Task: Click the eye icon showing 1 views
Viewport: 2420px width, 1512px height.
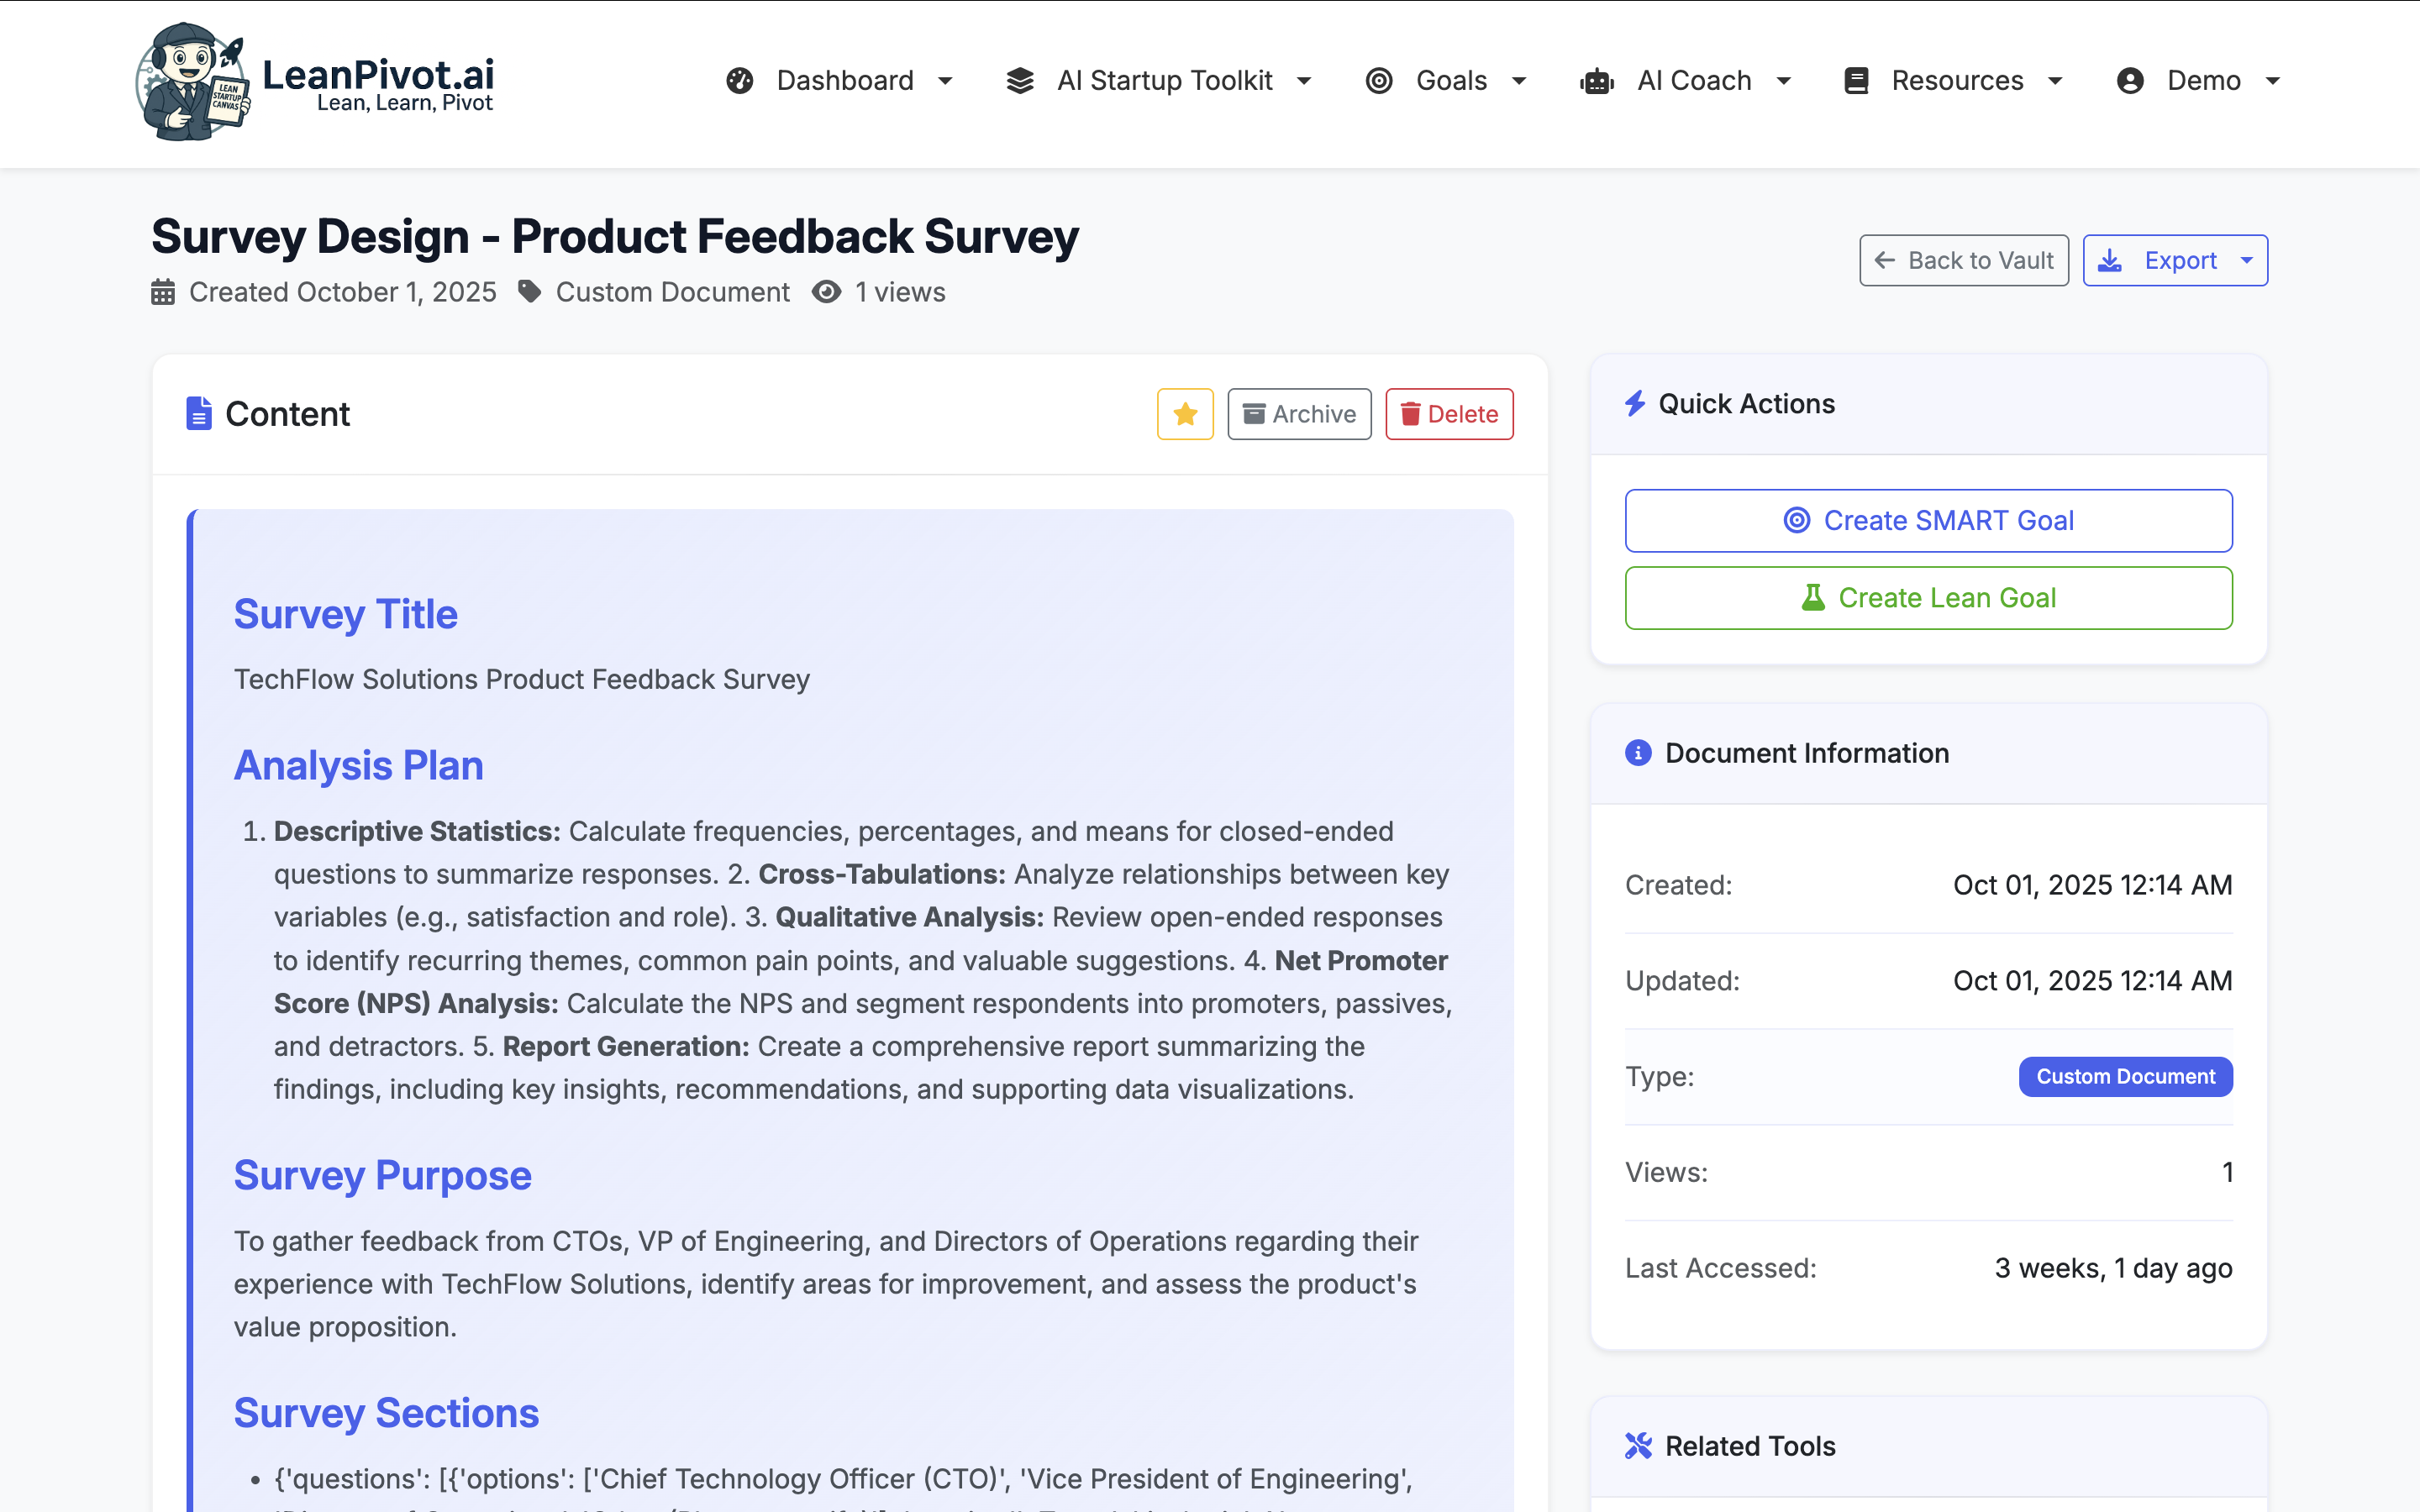Action: (826, 292)
